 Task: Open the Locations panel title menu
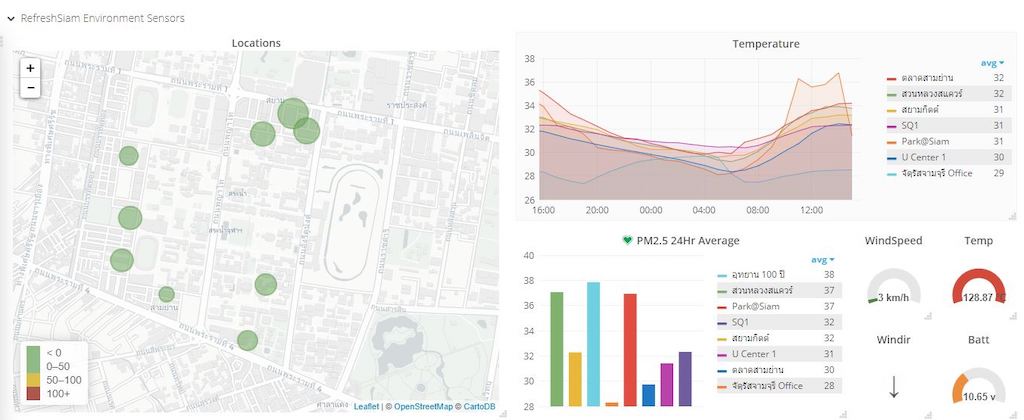click(x=256, y=43)
